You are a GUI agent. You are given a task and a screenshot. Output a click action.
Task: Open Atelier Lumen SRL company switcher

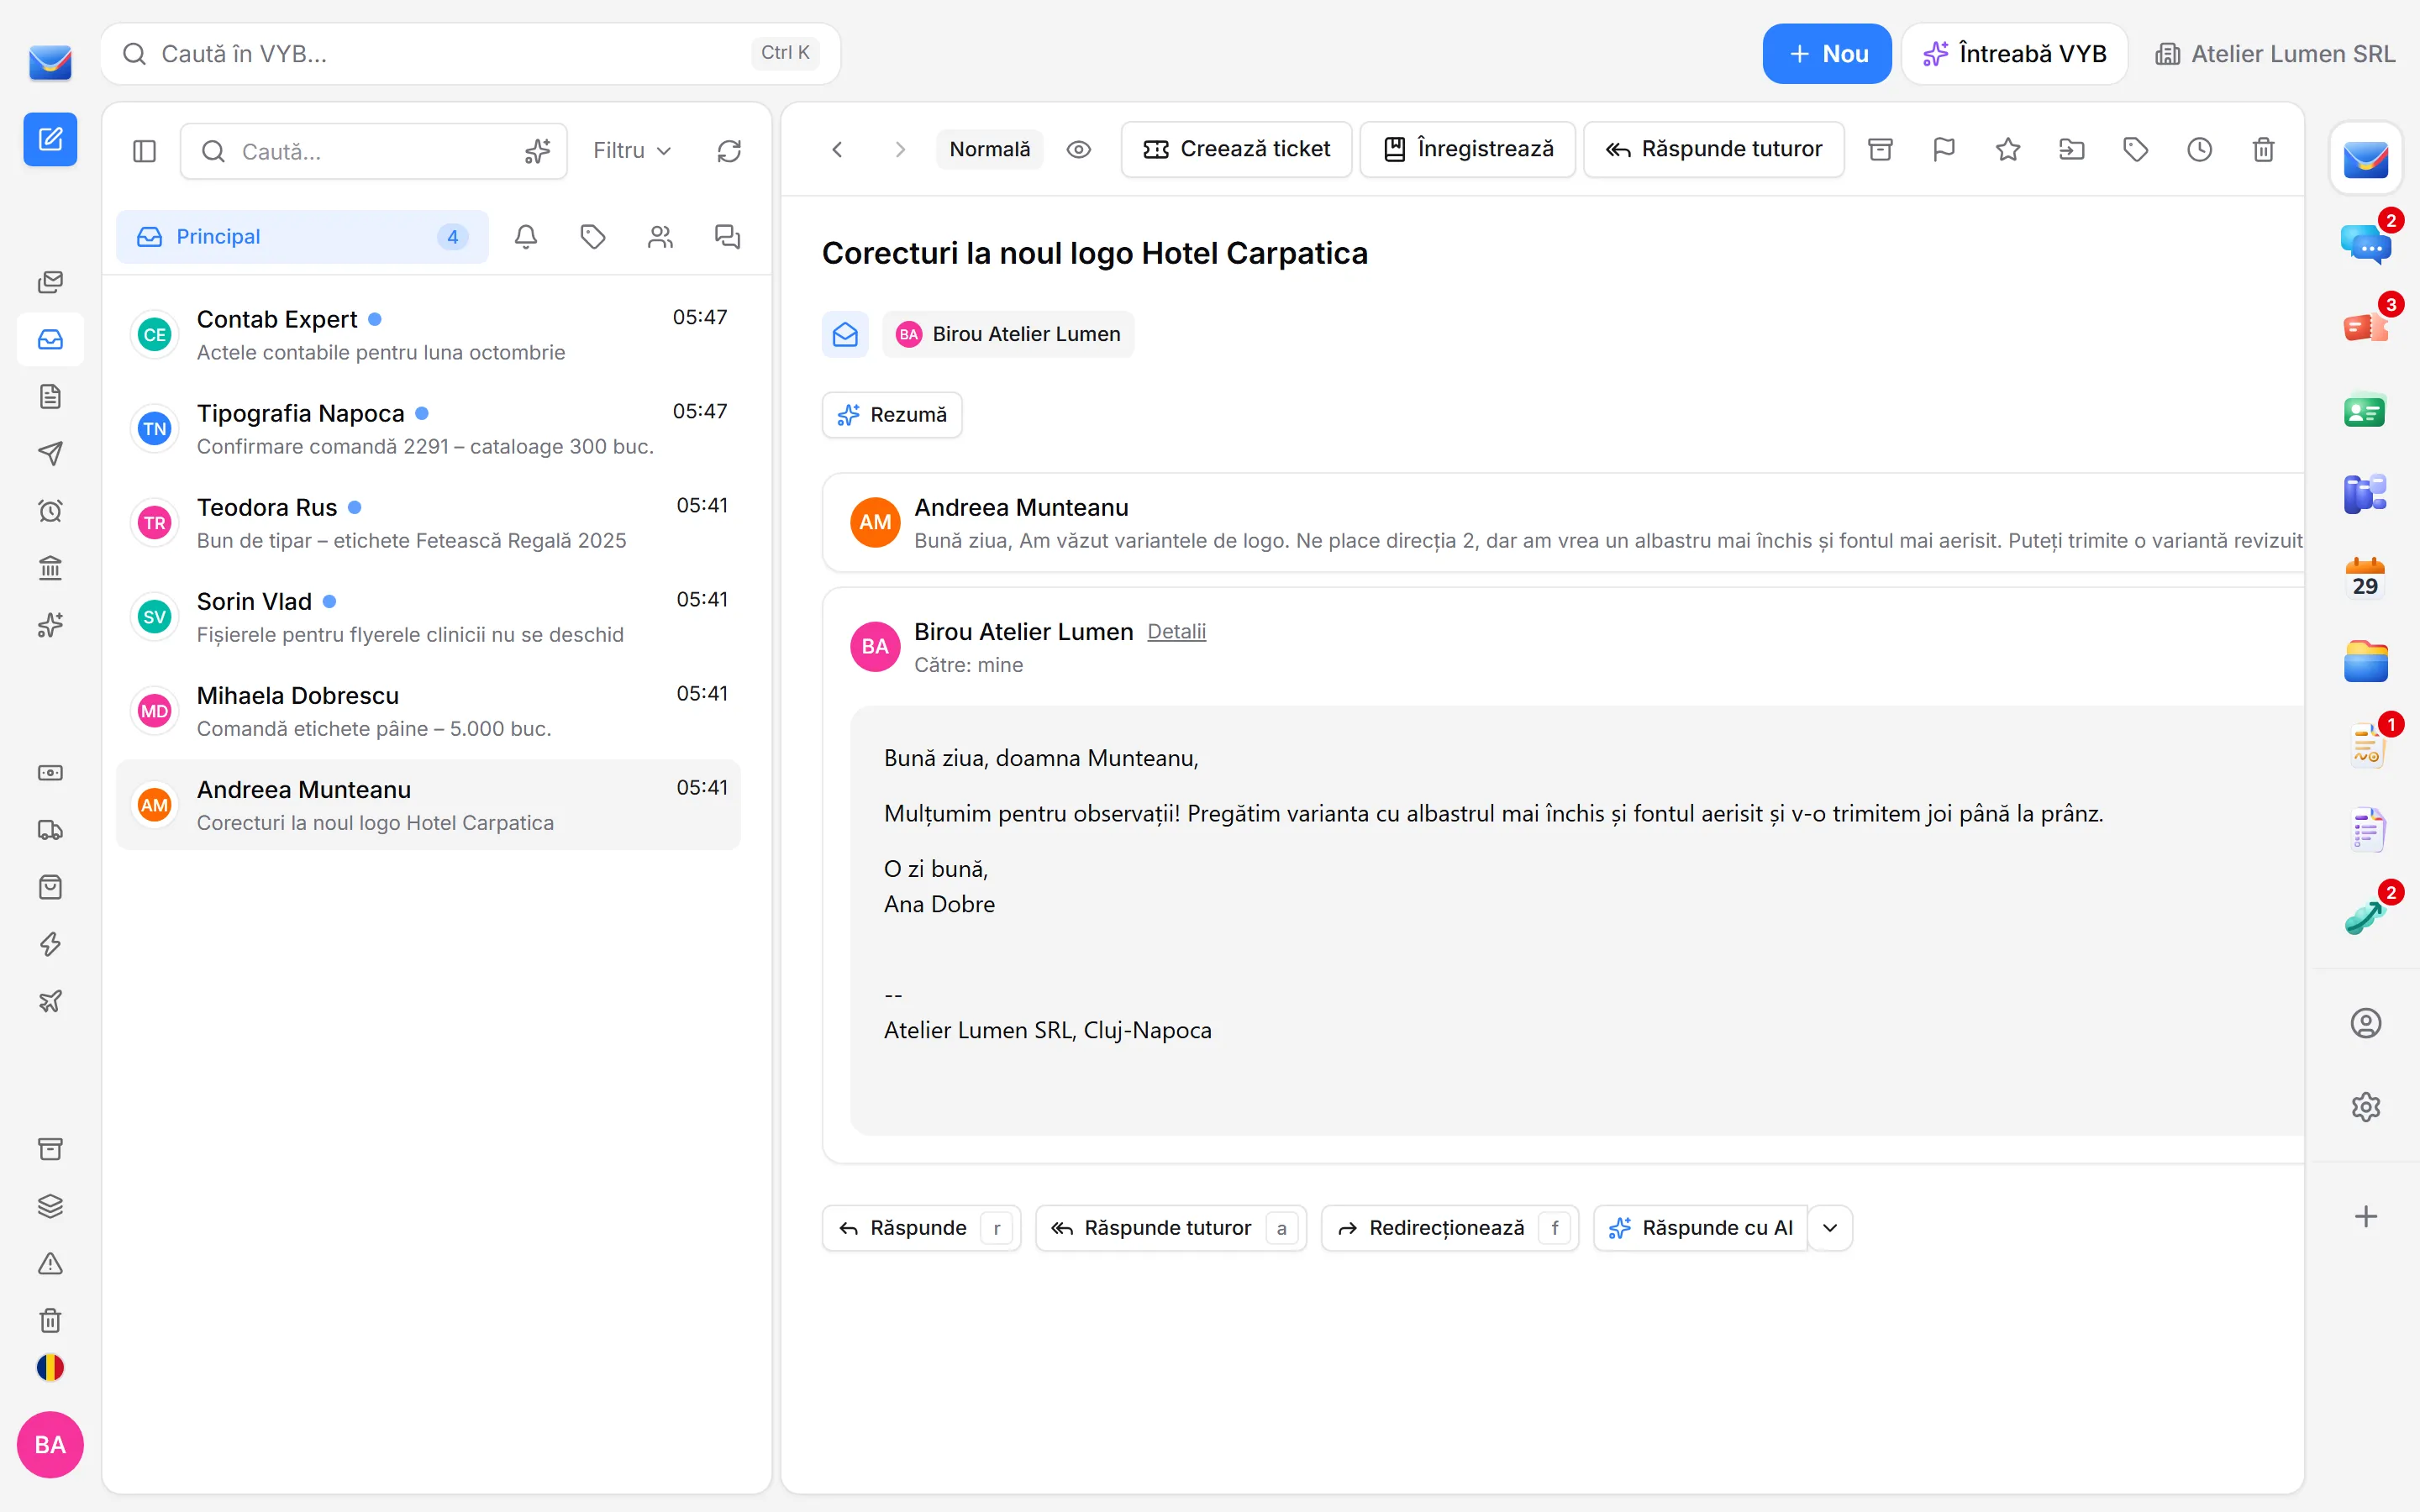click(2275, 54)
